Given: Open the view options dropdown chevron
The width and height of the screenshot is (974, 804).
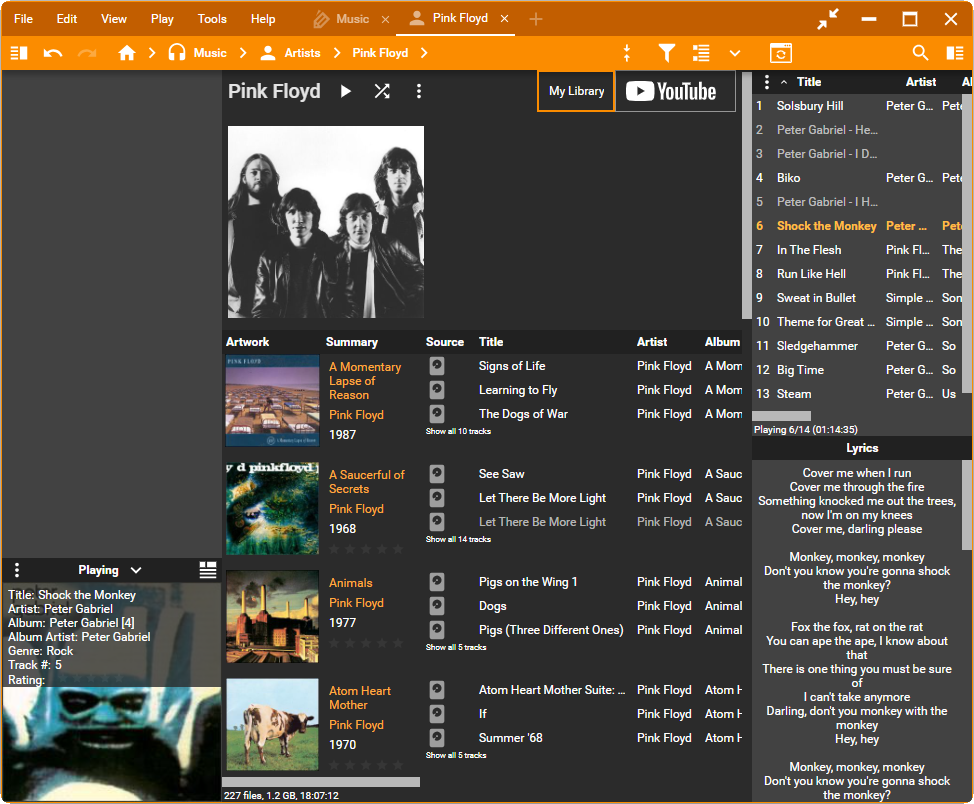Looking at the screenshot, I should (x=735, y=53).
